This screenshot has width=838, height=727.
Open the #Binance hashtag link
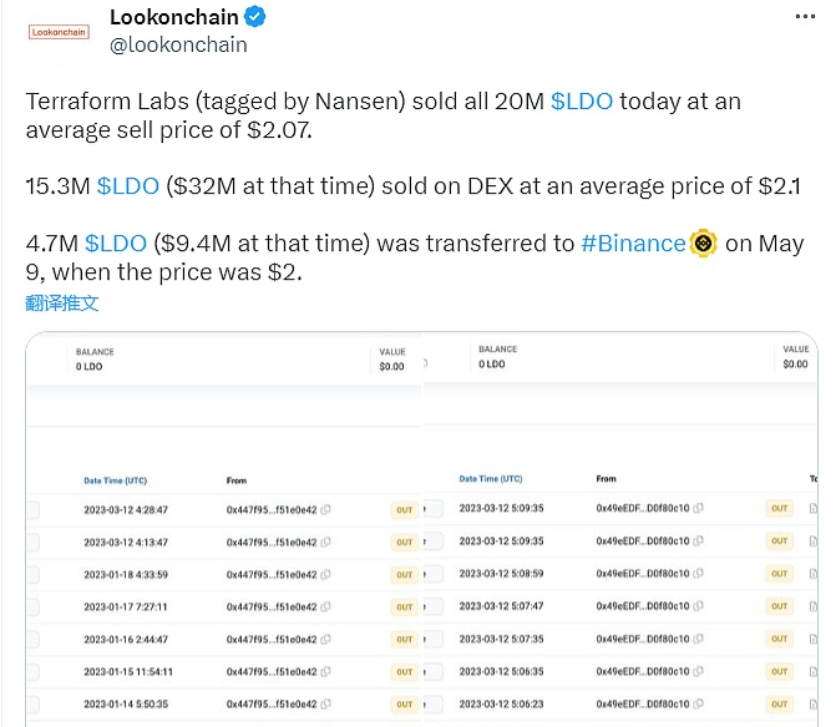[x=633, y=243]
